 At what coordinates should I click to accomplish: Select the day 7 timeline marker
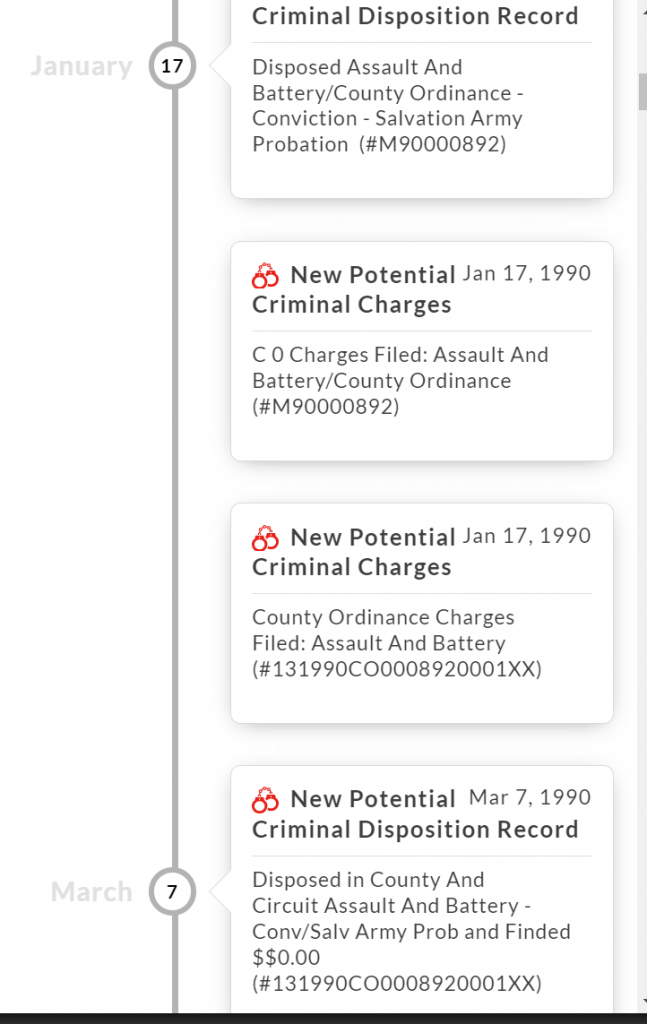tap(172, 892)
